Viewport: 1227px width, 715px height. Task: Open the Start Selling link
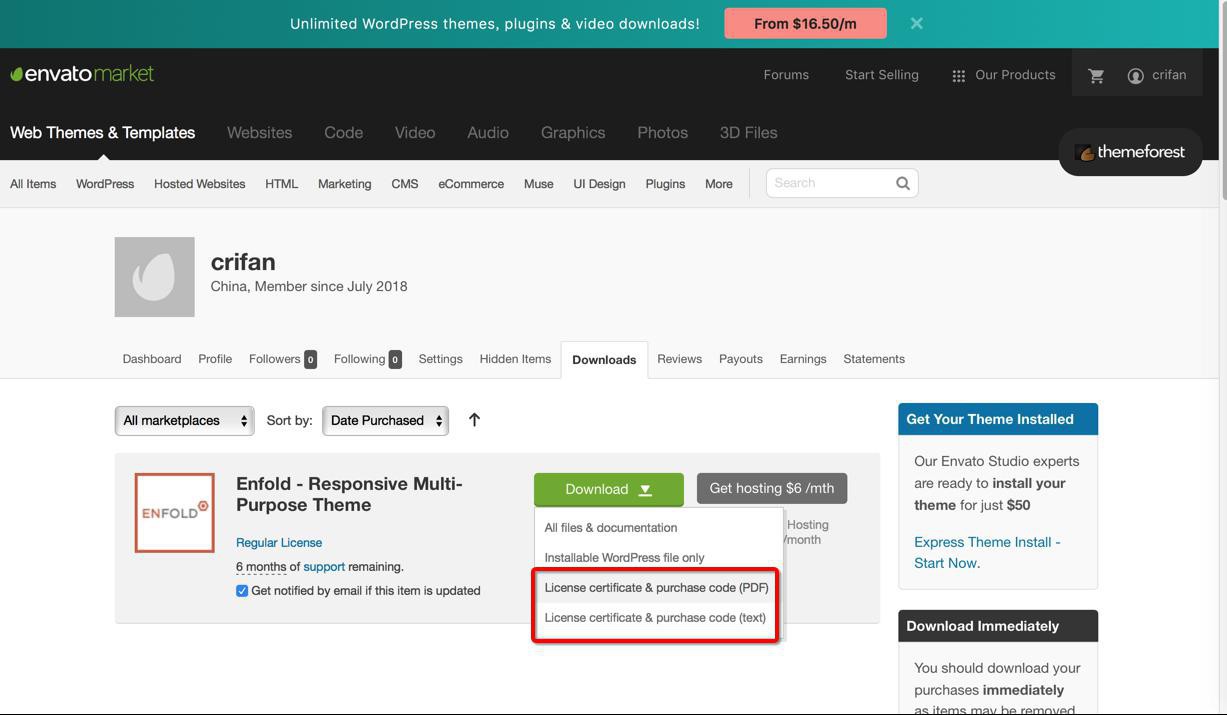click(x=882, y=75)
